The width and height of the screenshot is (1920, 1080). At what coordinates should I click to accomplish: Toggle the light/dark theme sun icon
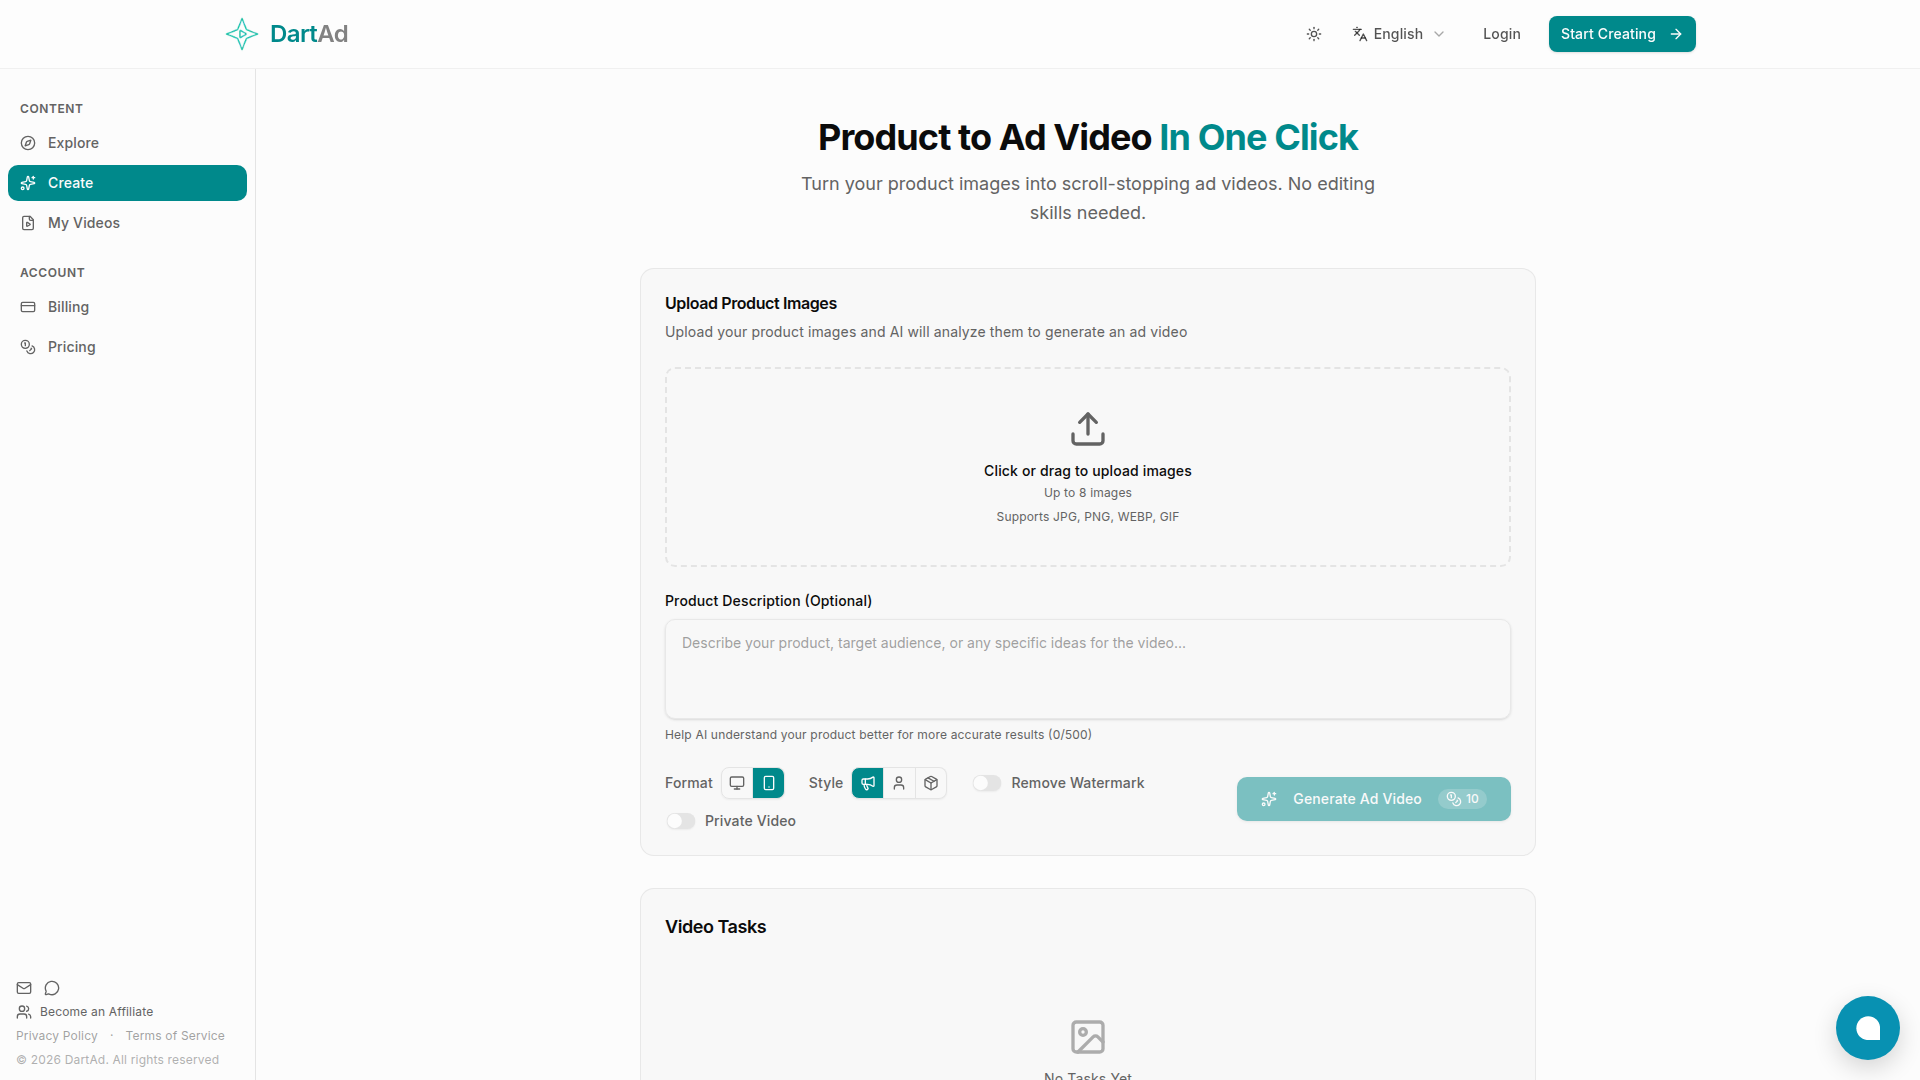point(1314,34)
